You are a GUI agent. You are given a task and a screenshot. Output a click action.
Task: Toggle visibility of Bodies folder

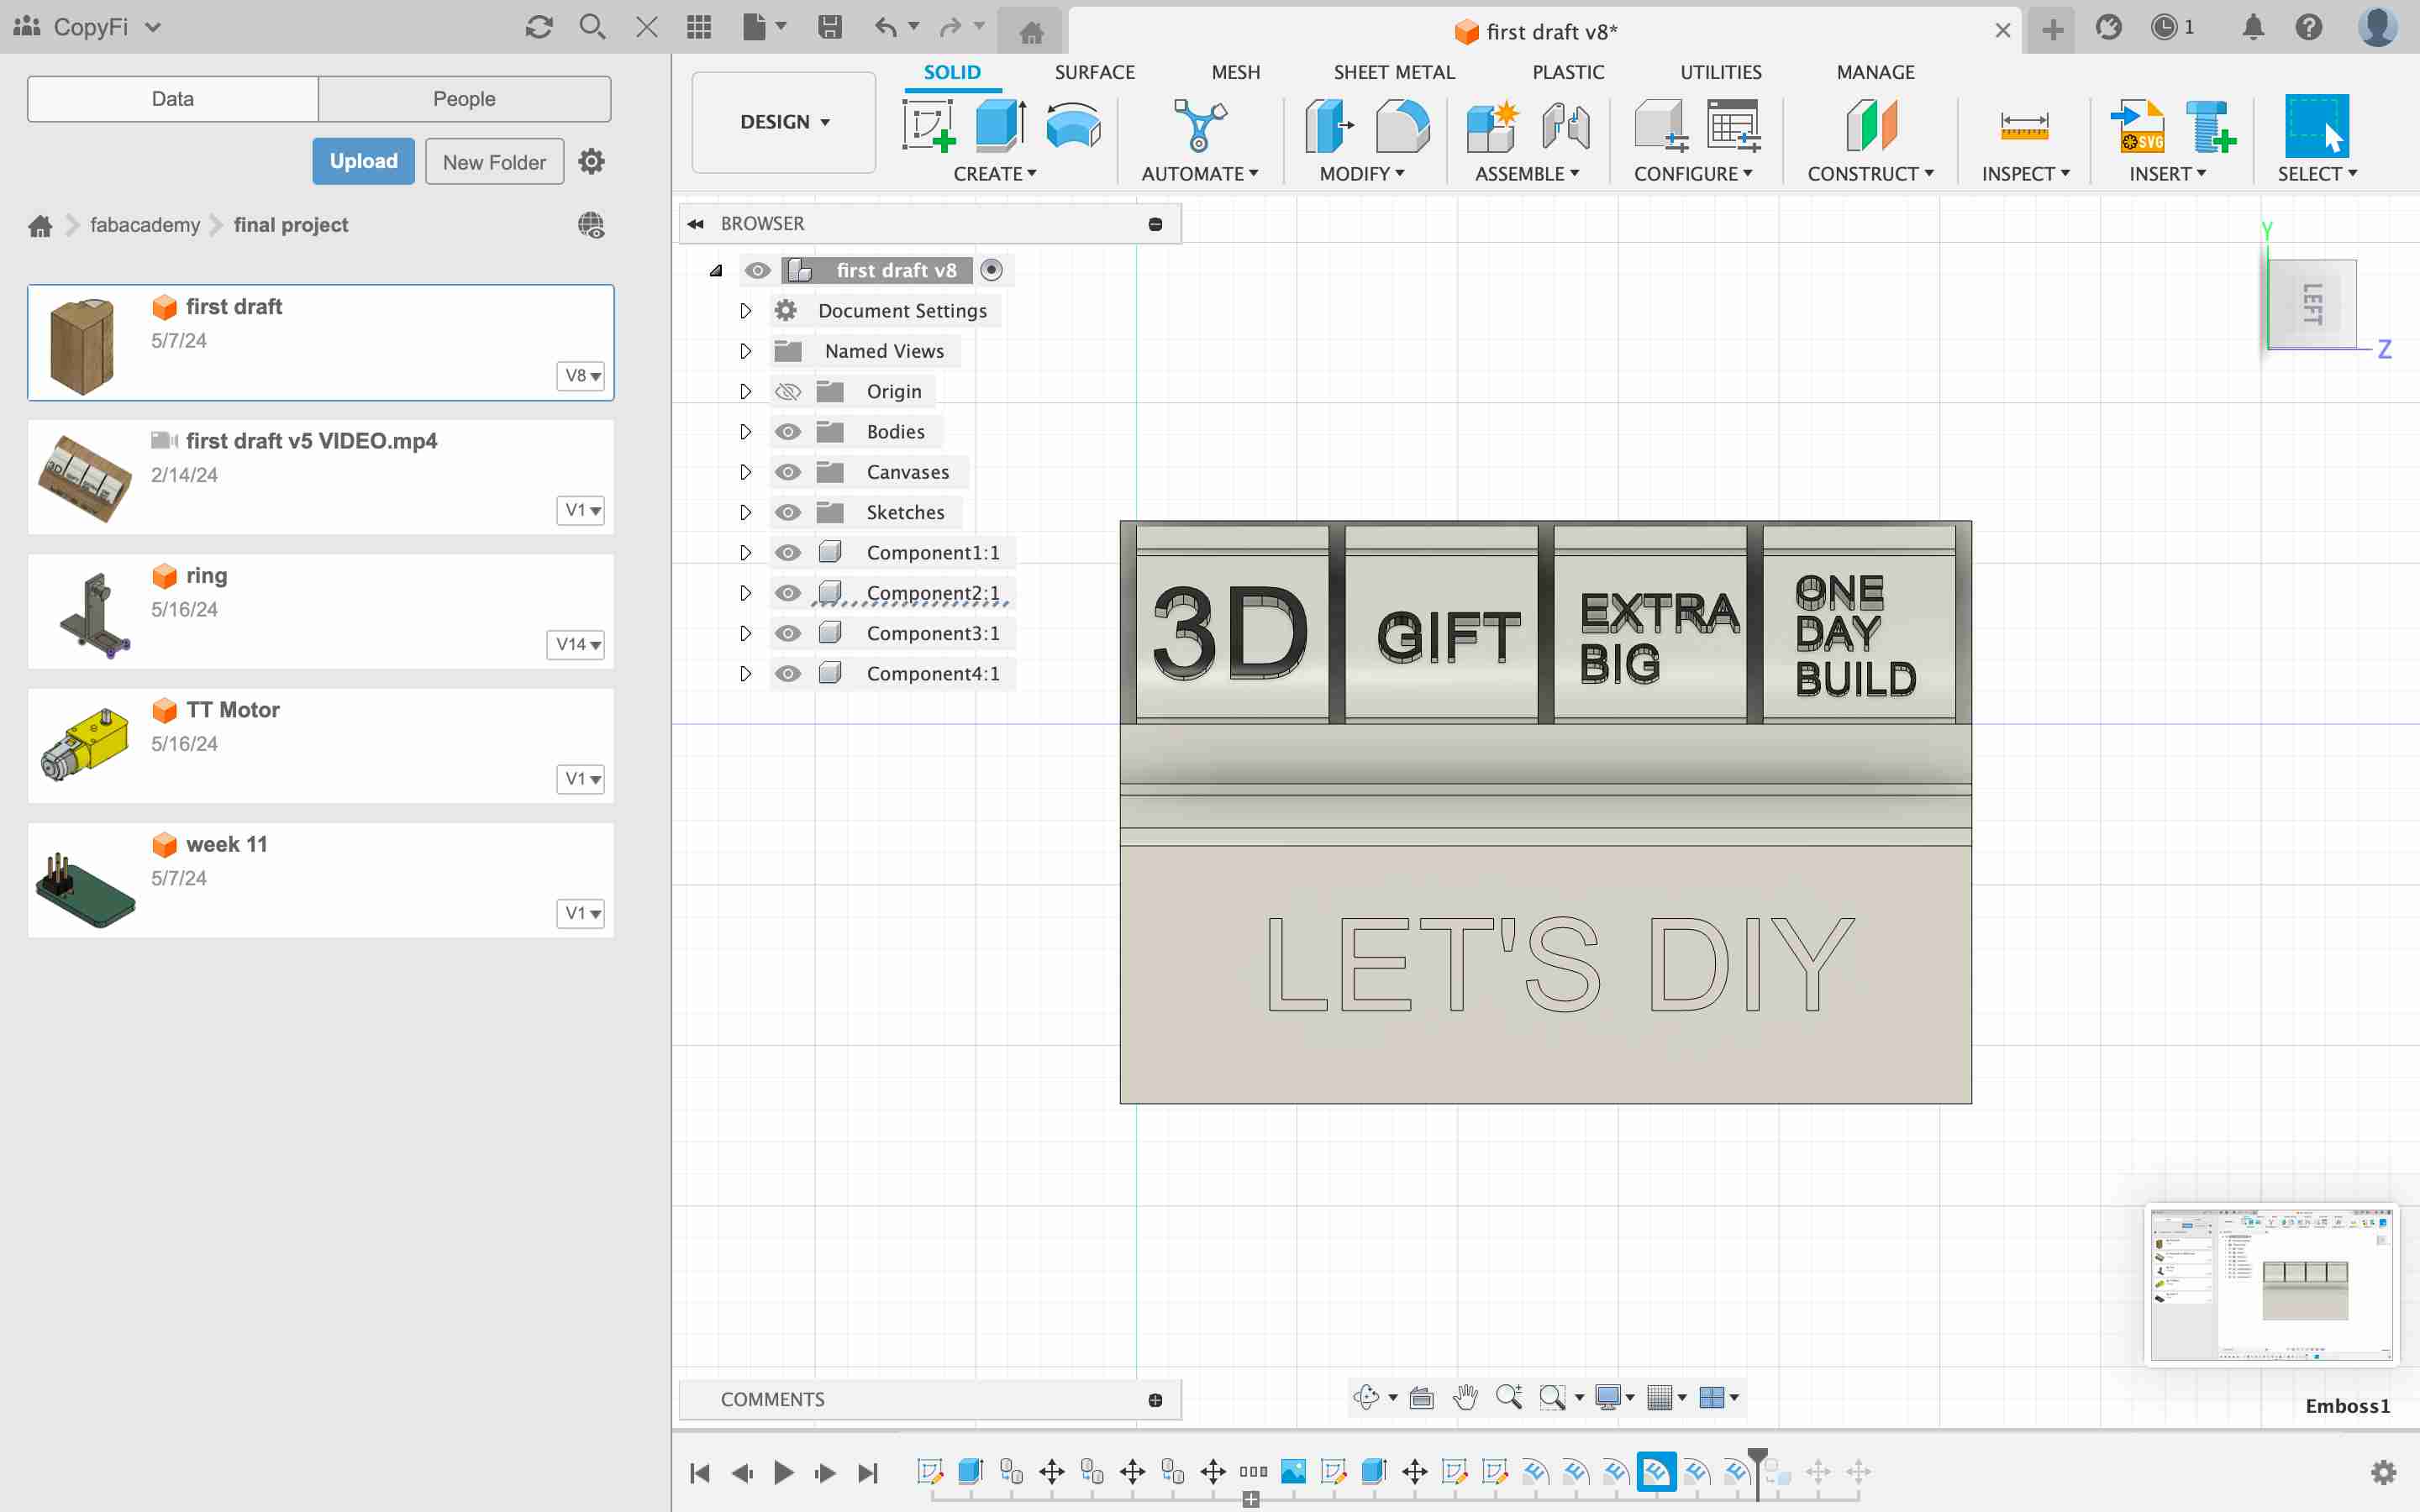tap(787, 430)
